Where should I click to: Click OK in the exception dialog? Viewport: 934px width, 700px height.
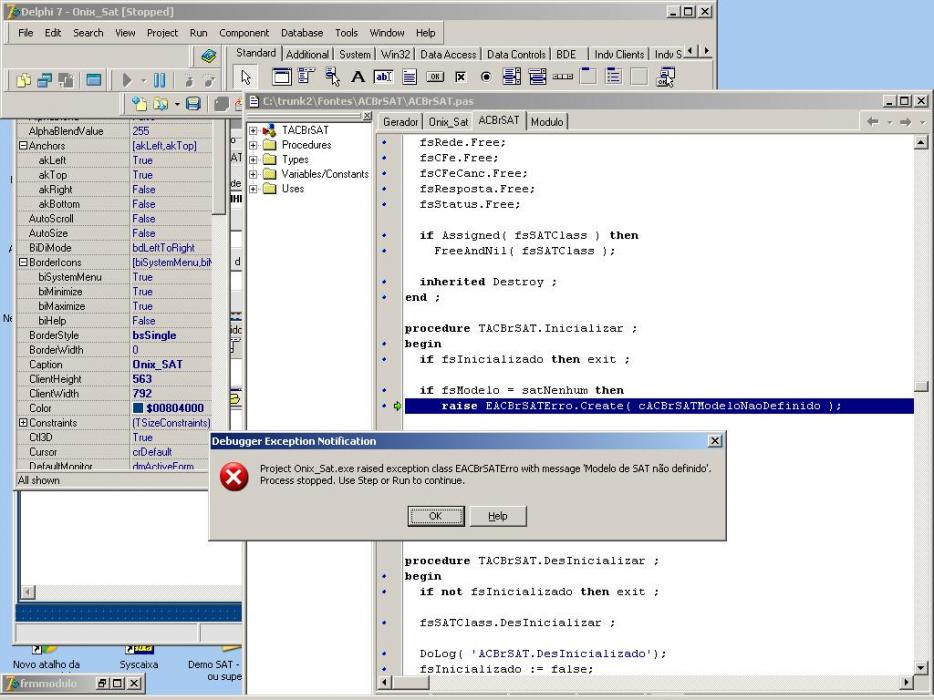click(x=436, y=516)
